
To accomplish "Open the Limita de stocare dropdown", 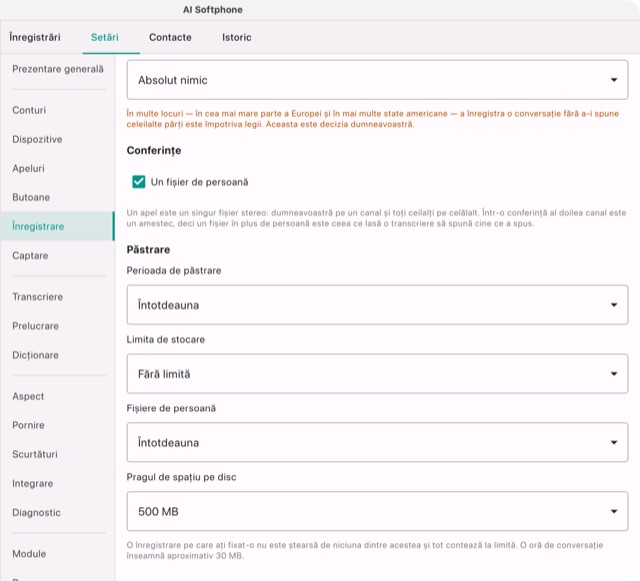I will tap(377, 374).
